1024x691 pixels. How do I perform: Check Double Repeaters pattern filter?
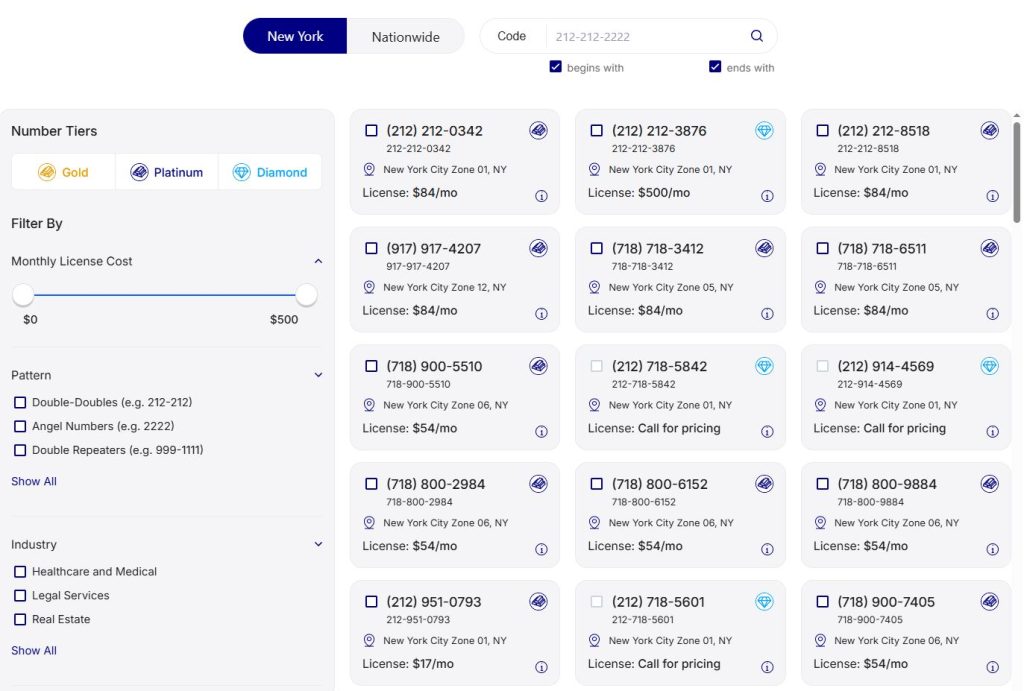(20, 450)
